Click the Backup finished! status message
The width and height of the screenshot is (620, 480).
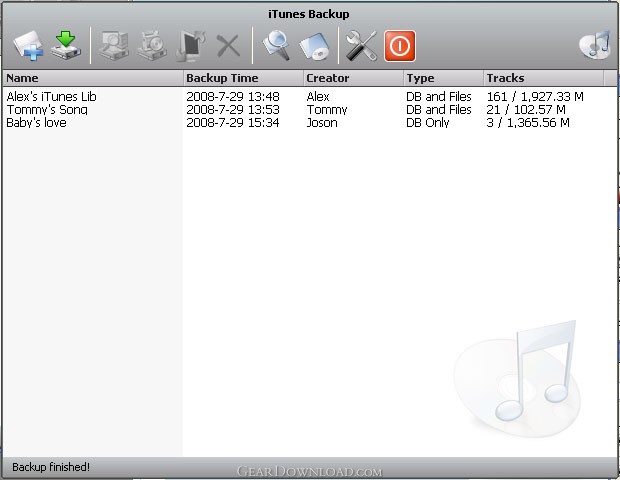pyautogui.click(x=51, y=467)
